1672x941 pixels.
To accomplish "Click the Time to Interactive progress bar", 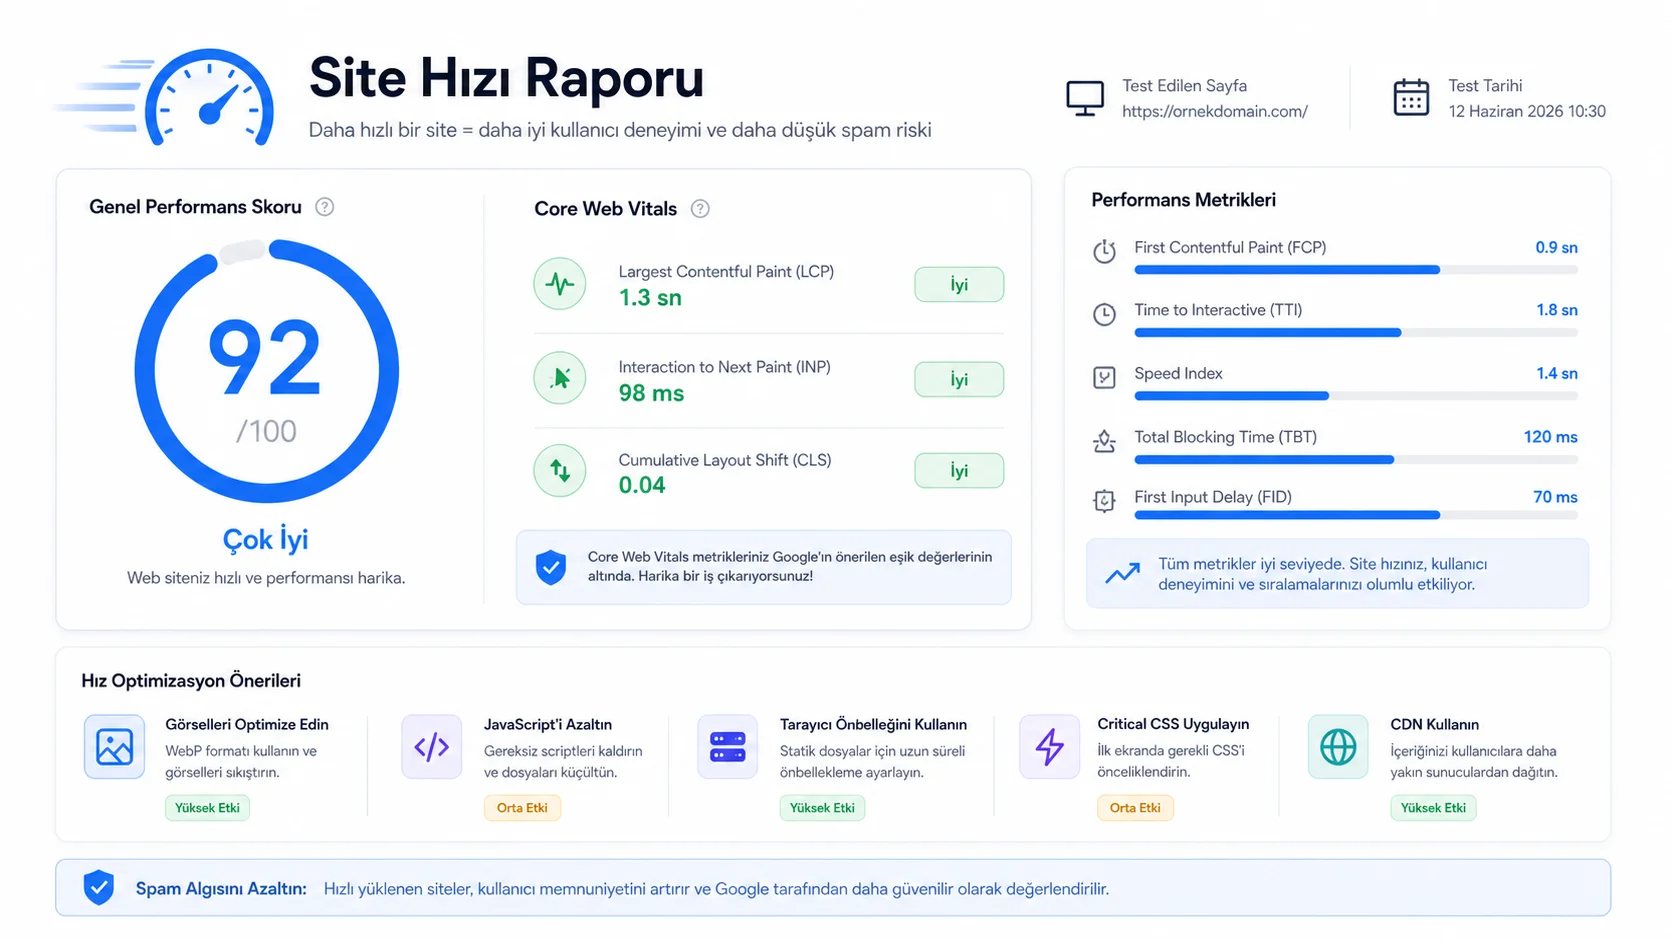I will point(1356,333).
